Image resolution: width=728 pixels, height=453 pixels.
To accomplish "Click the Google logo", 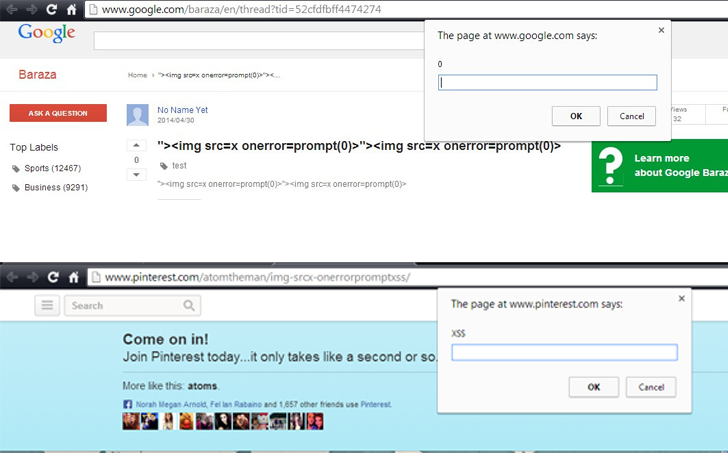I will (46, 33).
